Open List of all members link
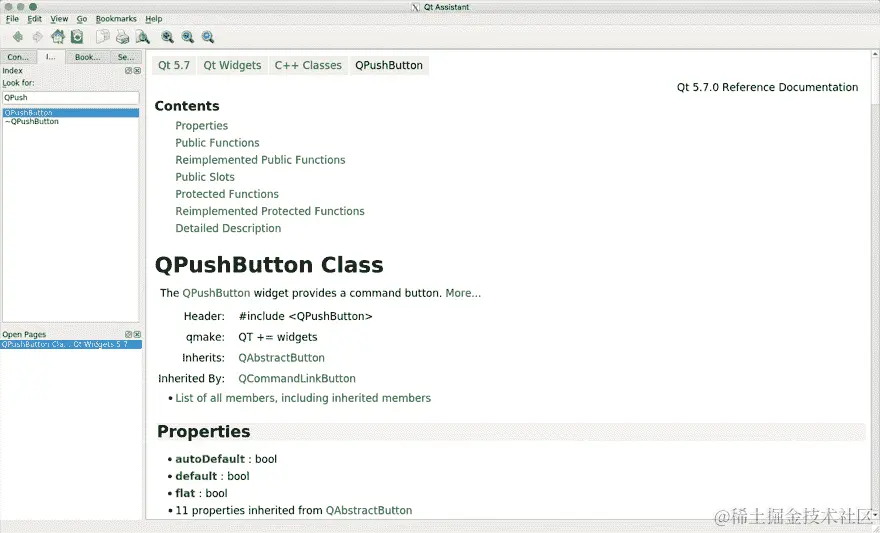Image resolution: width=880 pixels, height=533 pixels. coord(303,398)
